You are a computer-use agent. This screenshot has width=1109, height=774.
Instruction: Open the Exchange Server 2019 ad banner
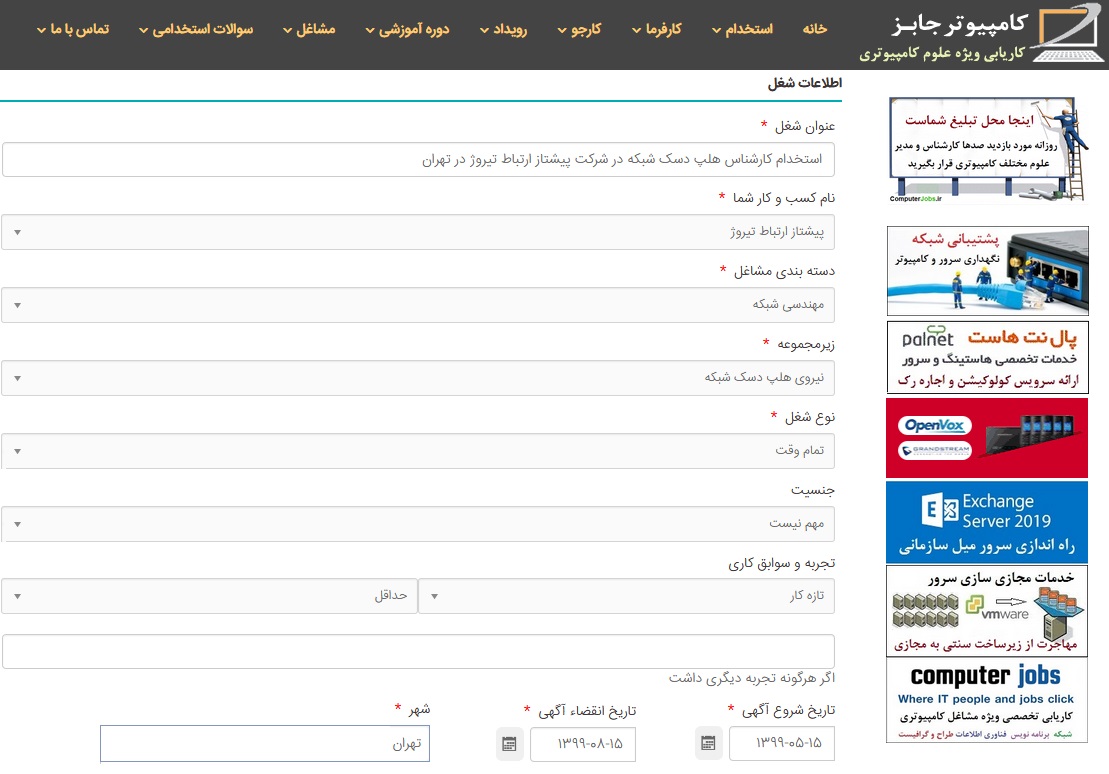(987, 522)
